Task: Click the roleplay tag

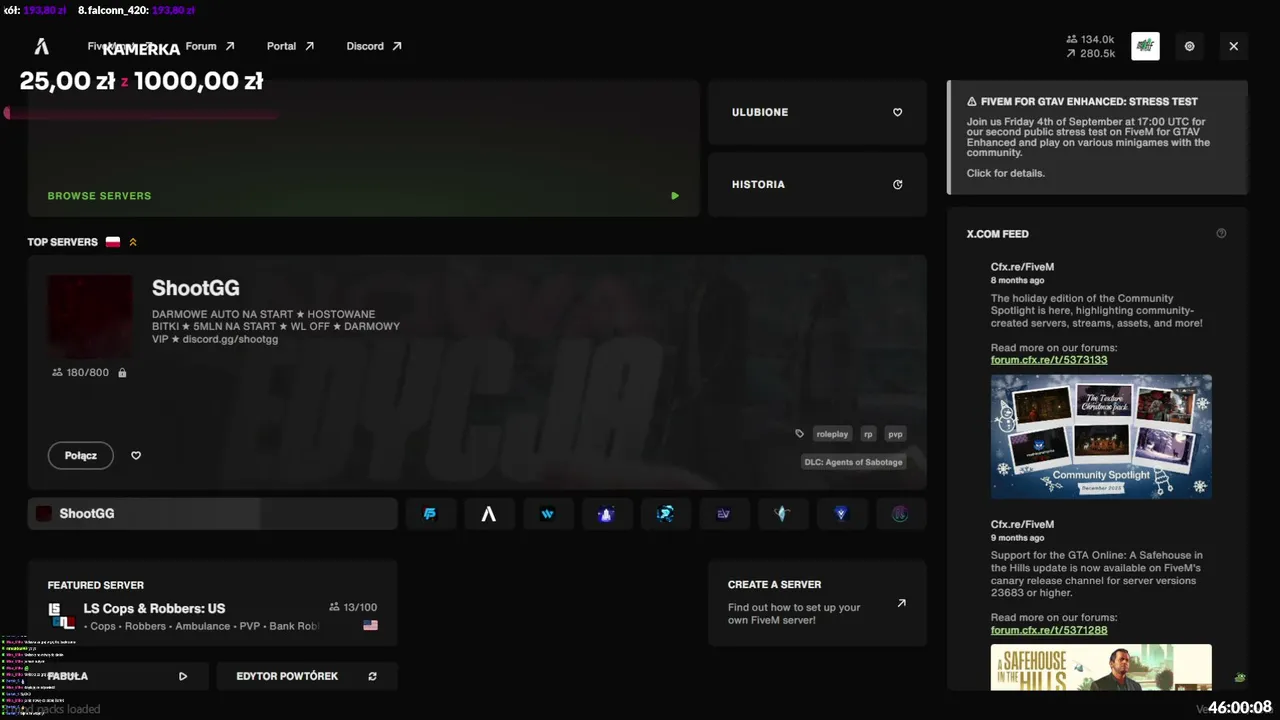Action: 832,434
